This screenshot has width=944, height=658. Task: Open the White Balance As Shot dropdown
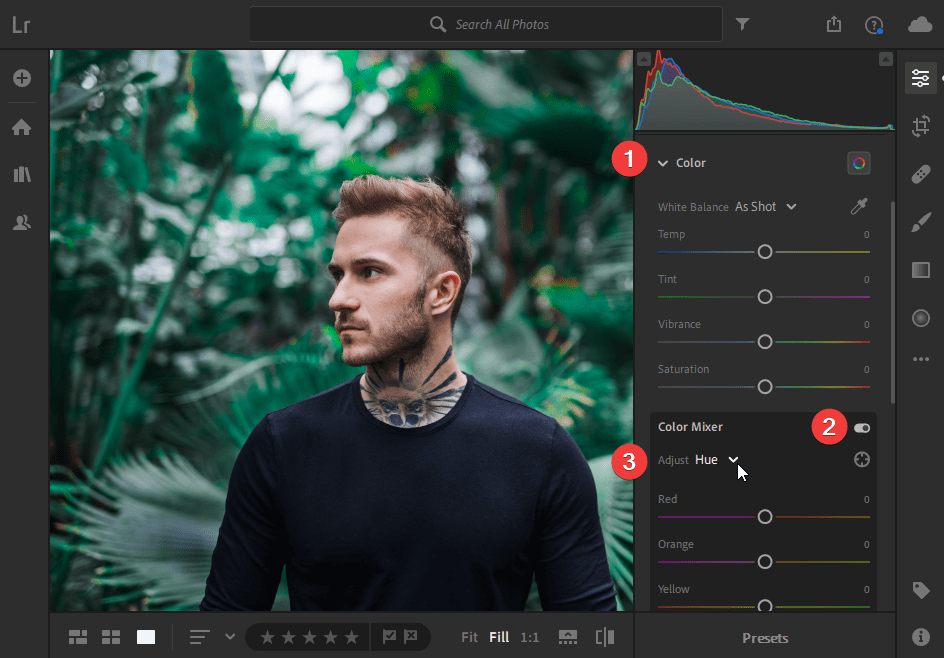click(766, 207)
